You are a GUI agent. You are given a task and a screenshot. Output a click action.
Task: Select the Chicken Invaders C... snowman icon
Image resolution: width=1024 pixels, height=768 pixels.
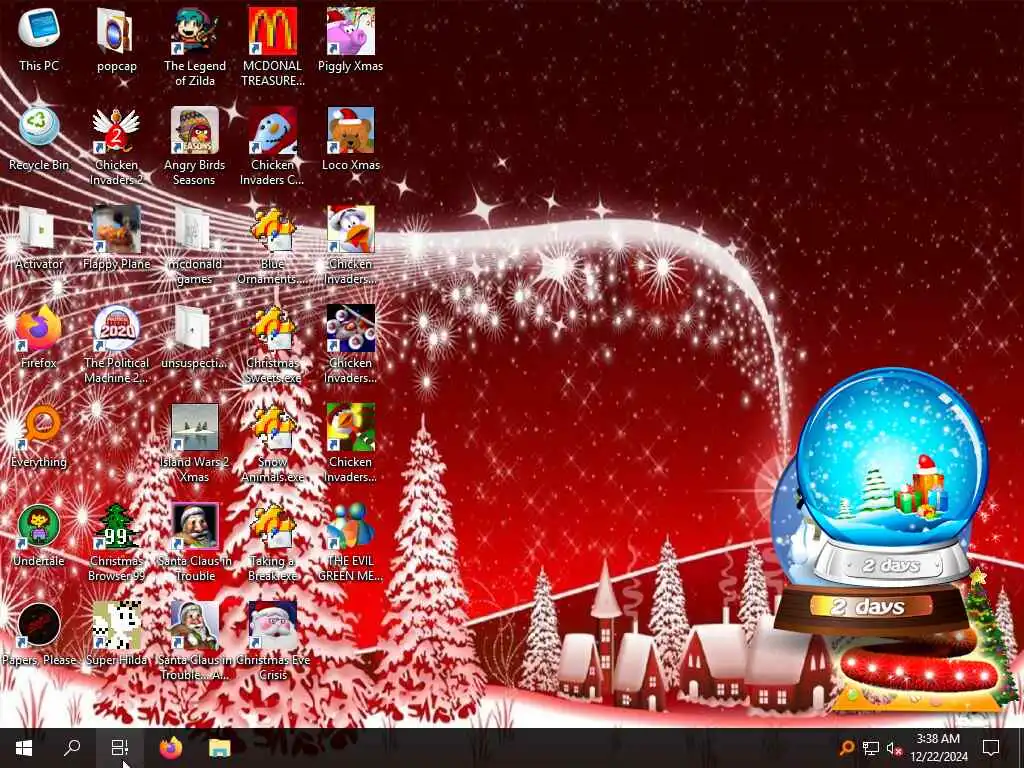[272, 146]
